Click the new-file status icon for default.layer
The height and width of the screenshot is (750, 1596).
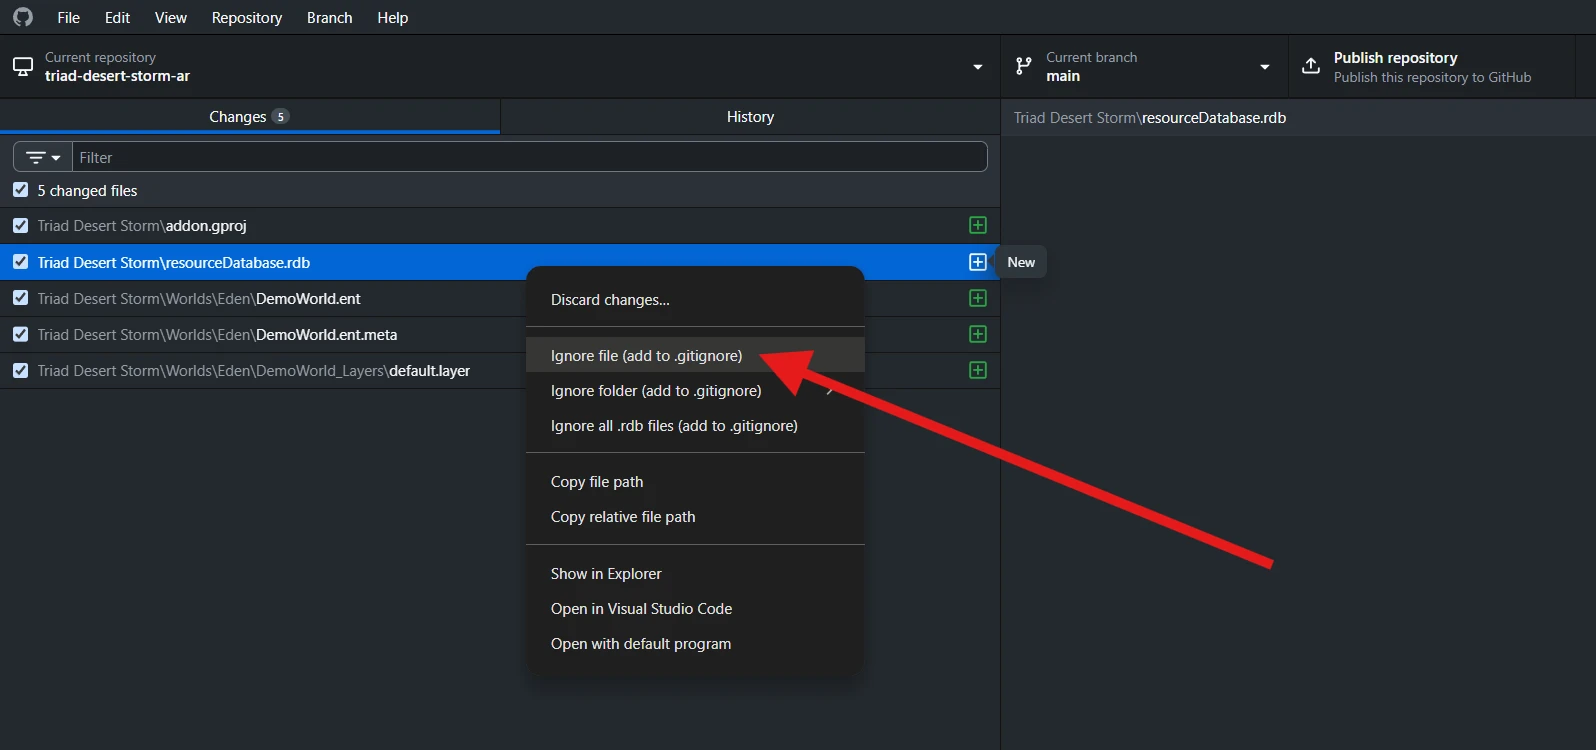(x=978, y=370)
